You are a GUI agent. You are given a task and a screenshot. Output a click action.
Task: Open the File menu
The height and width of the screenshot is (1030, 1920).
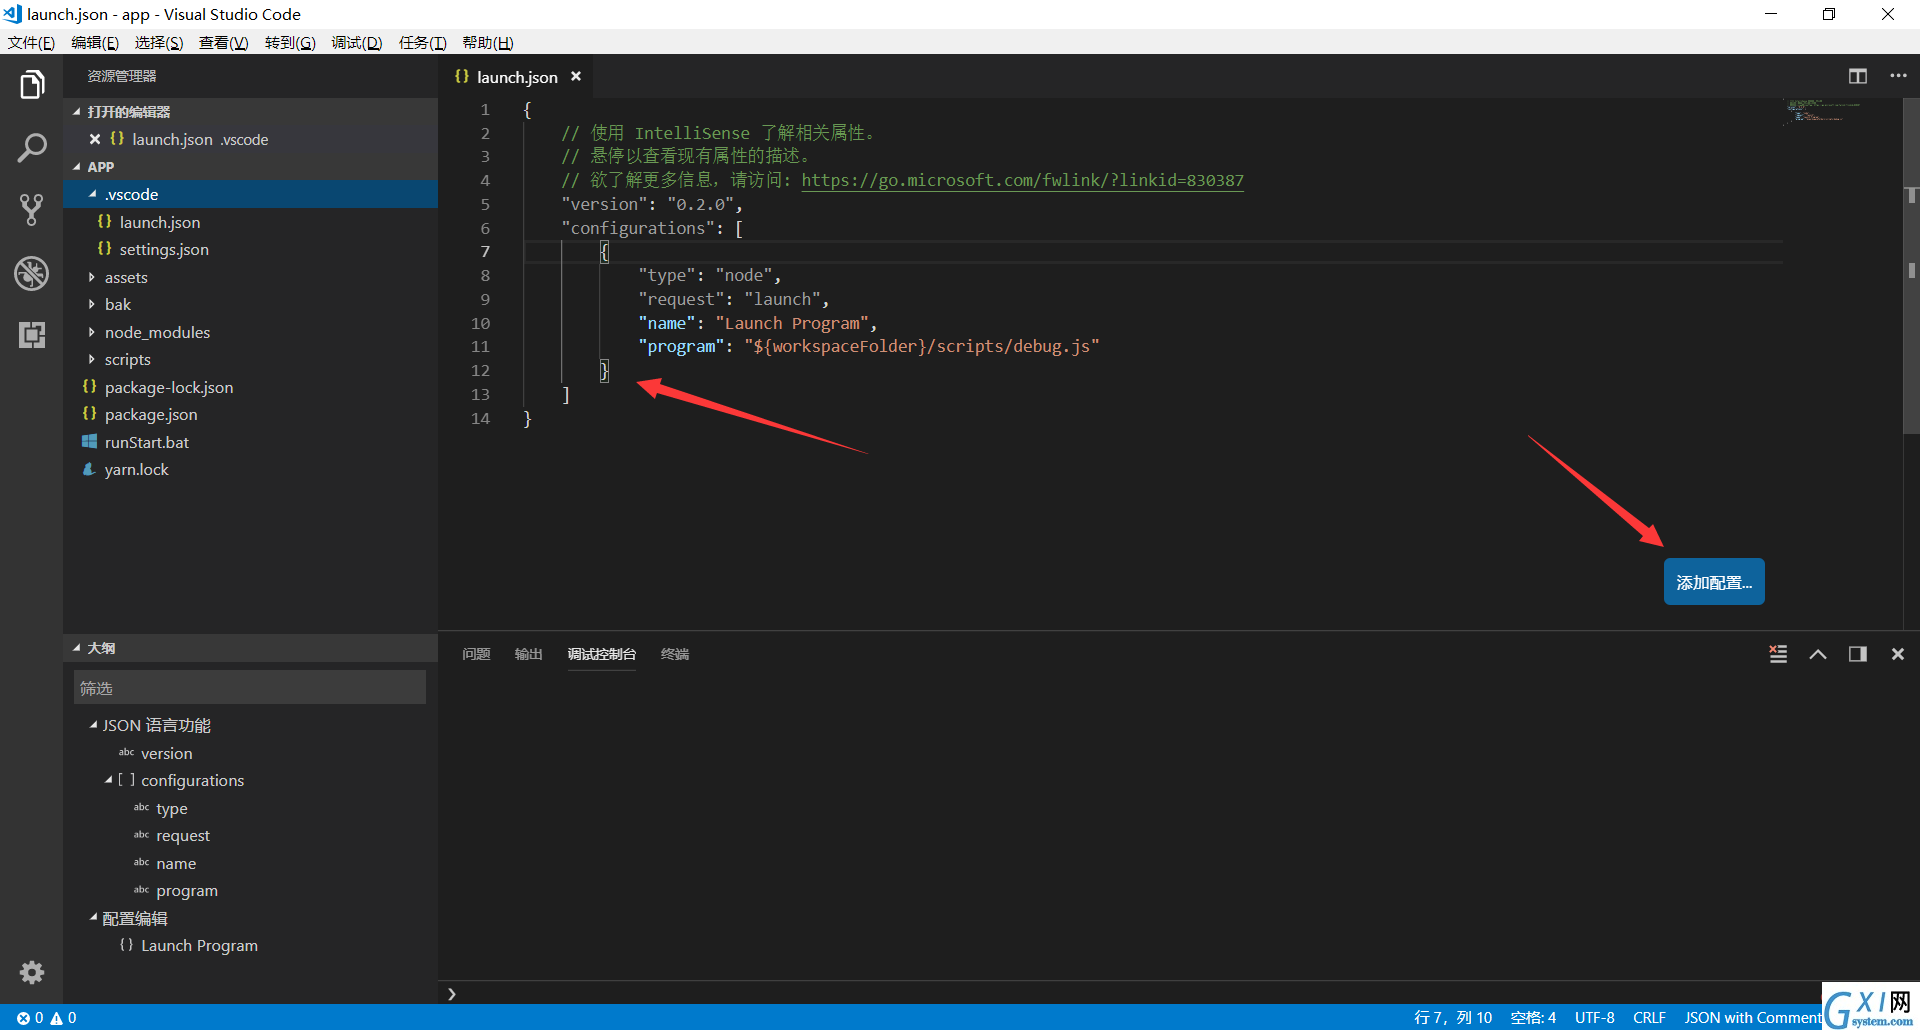(x=31, y=42)
